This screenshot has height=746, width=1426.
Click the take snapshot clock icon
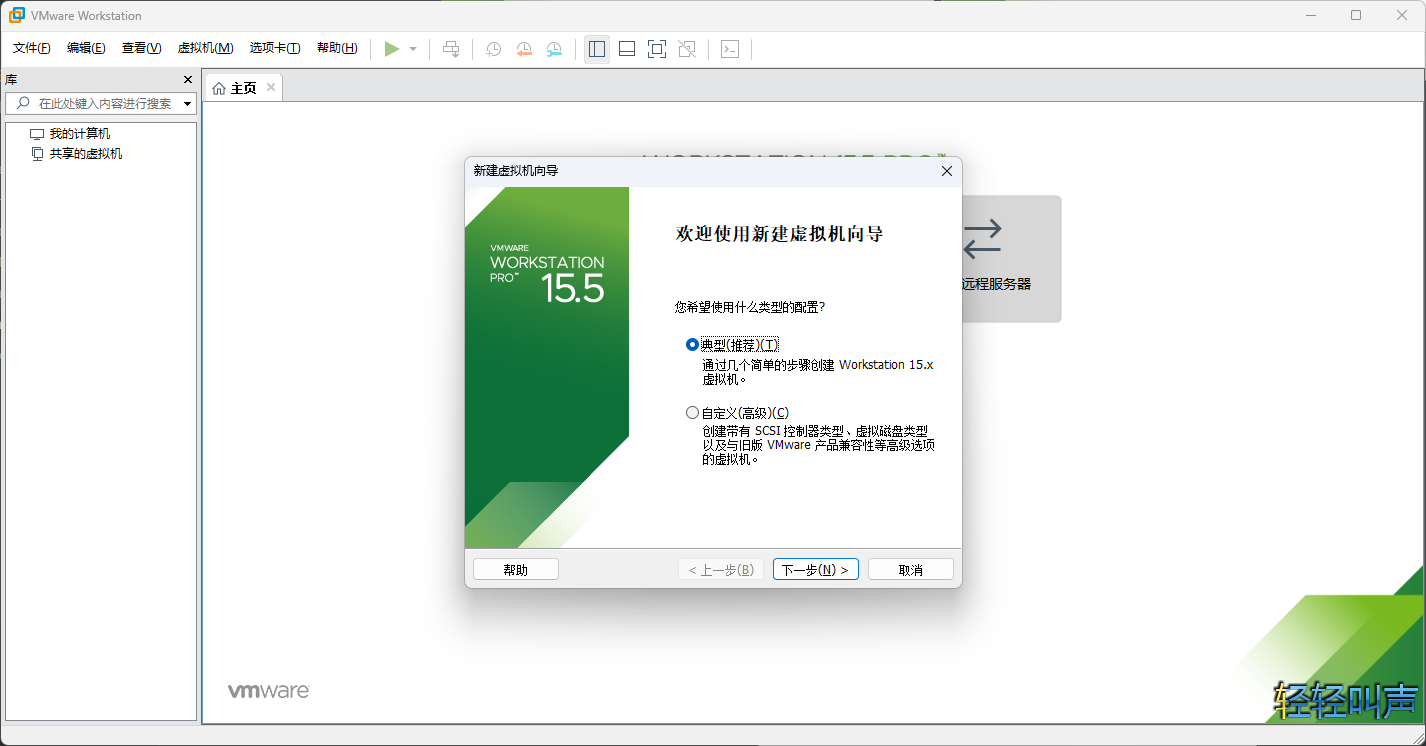coord(493,48)
